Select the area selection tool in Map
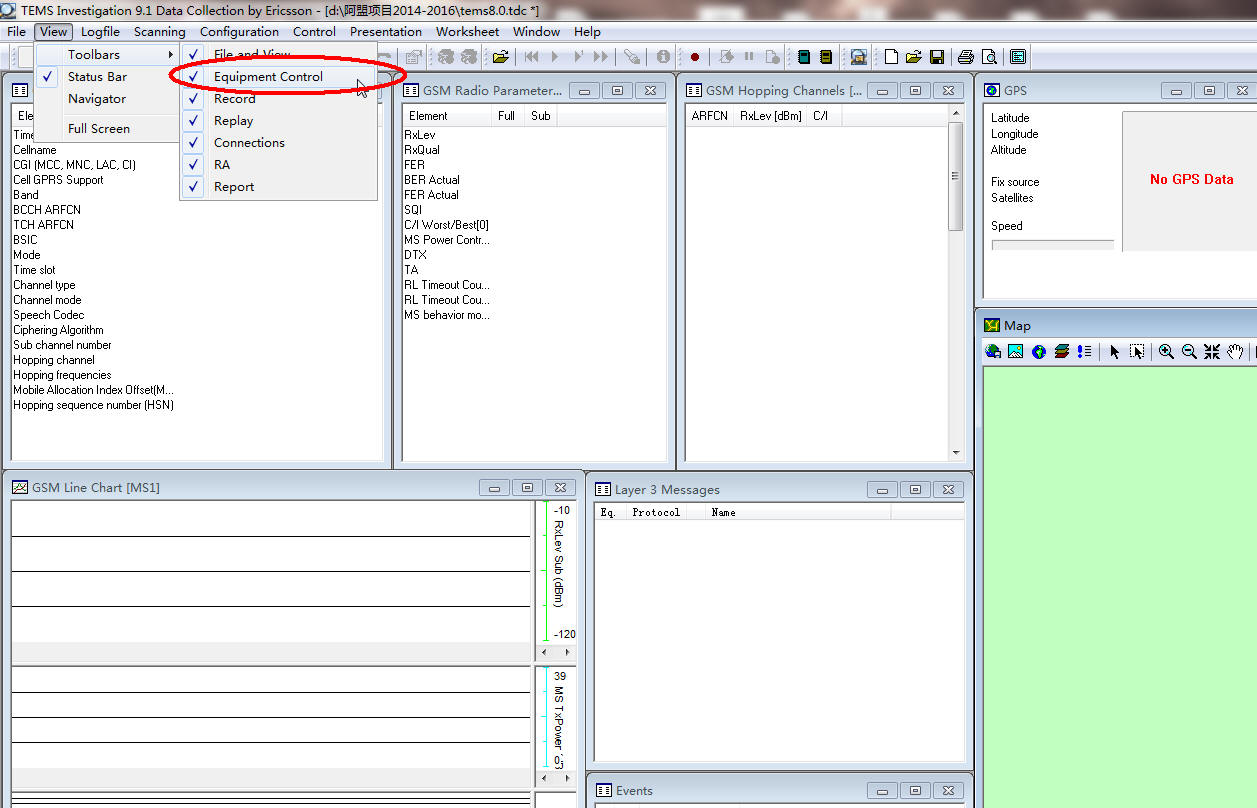1257x808 pixels. coord(1137,351)
